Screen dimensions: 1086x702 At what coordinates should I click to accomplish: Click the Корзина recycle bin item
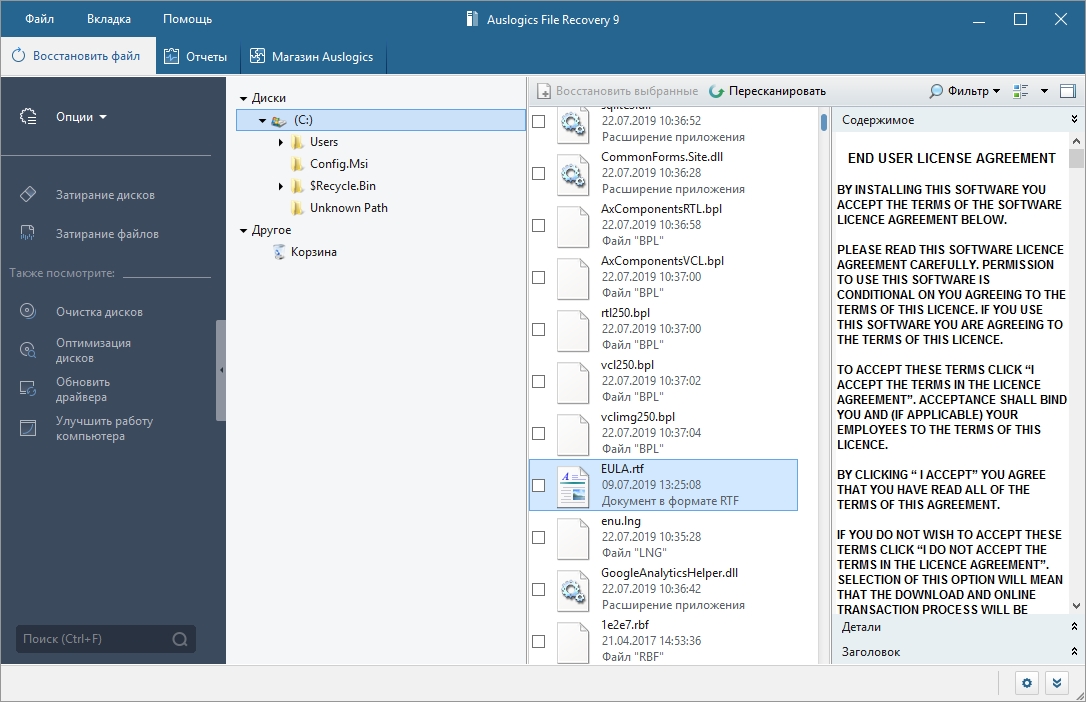coord(313,252)
